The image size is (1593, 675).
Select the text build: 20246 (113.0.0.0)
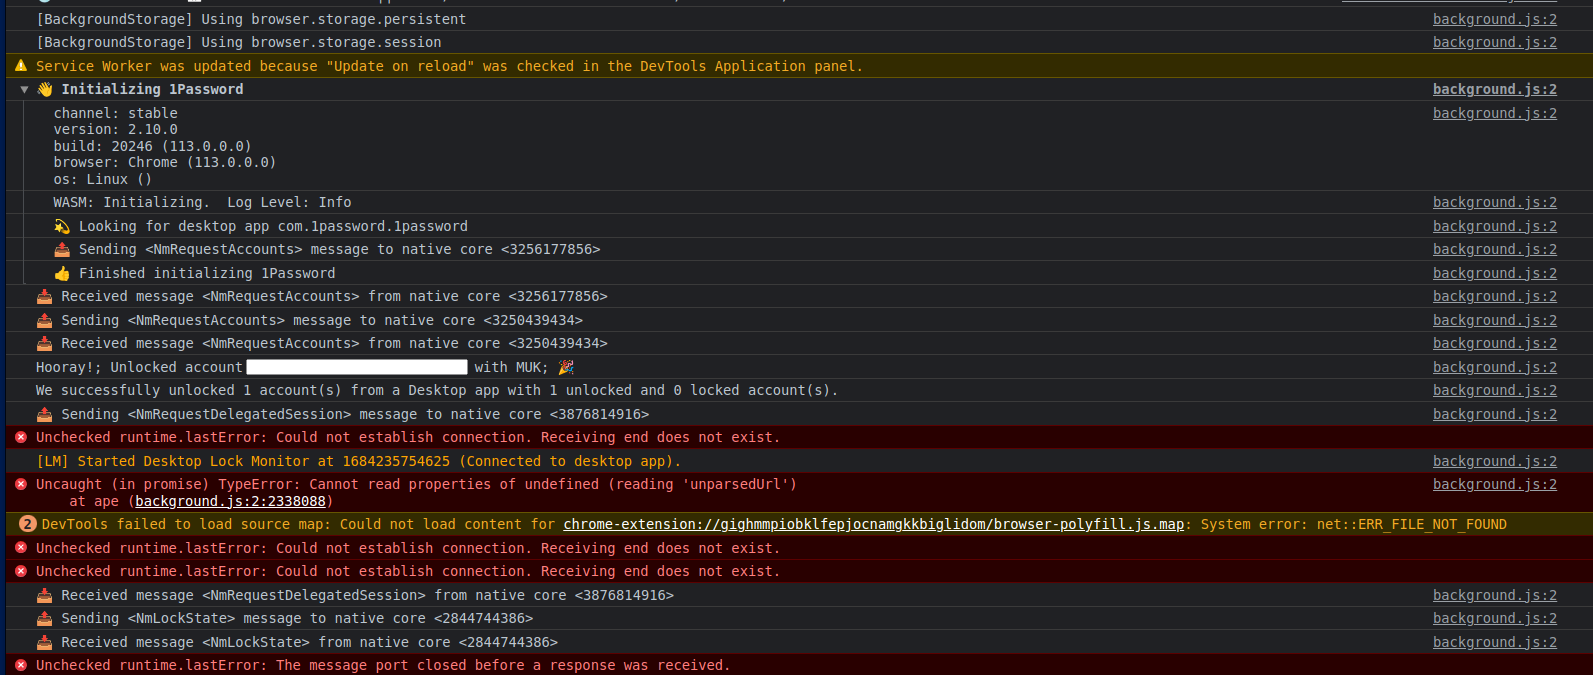[x=153, y=146]
